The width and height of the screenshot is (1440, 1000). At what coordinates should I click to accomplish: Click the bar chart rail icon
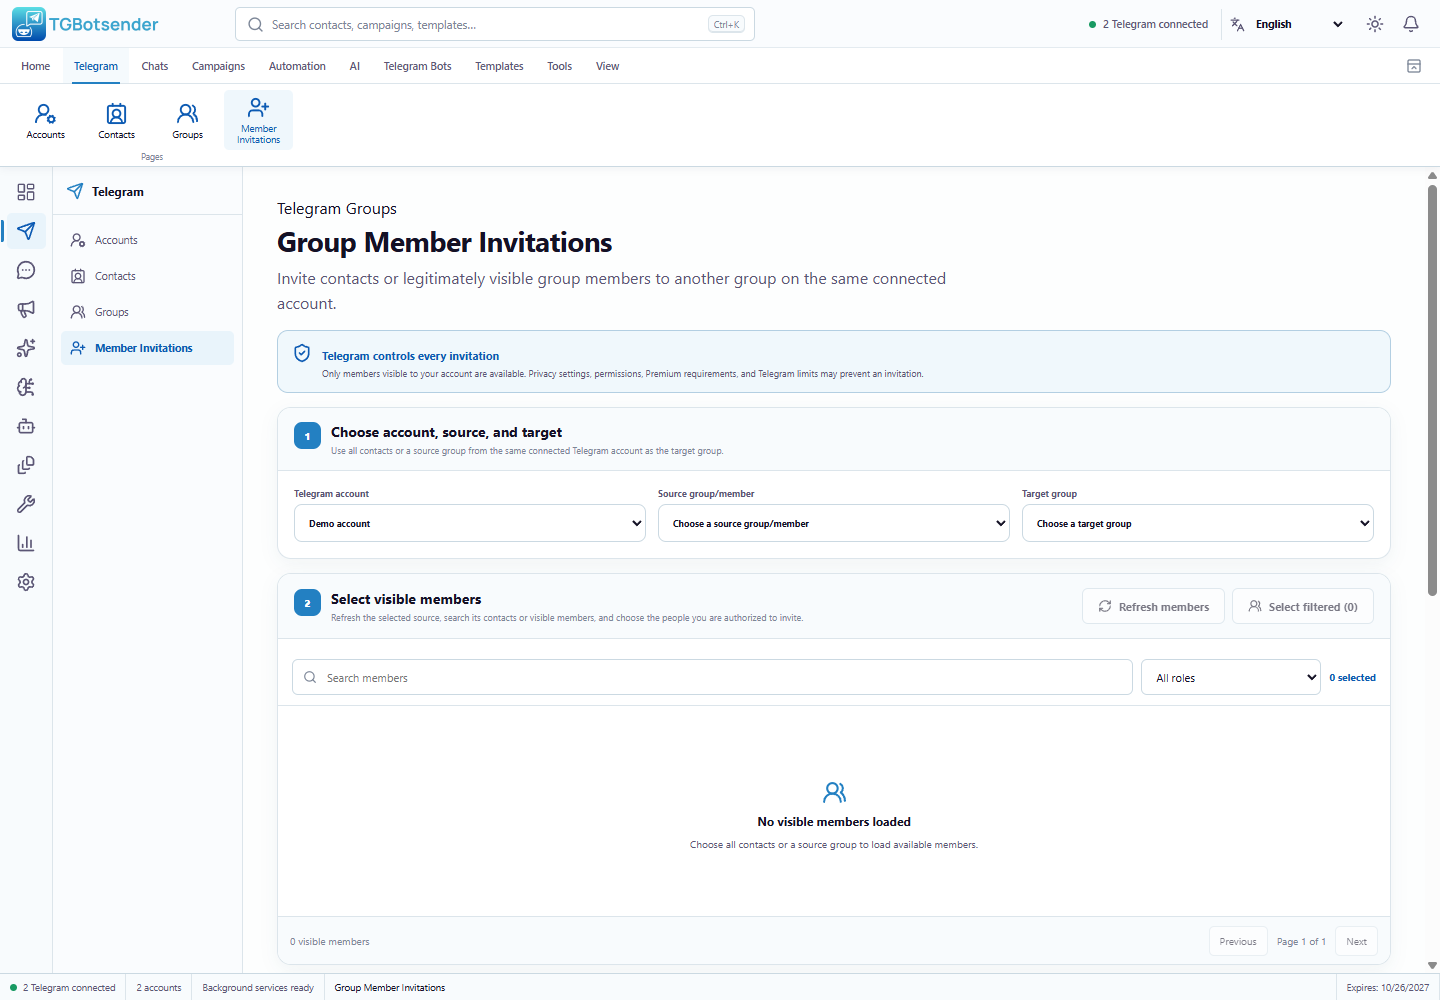(26, 543)
